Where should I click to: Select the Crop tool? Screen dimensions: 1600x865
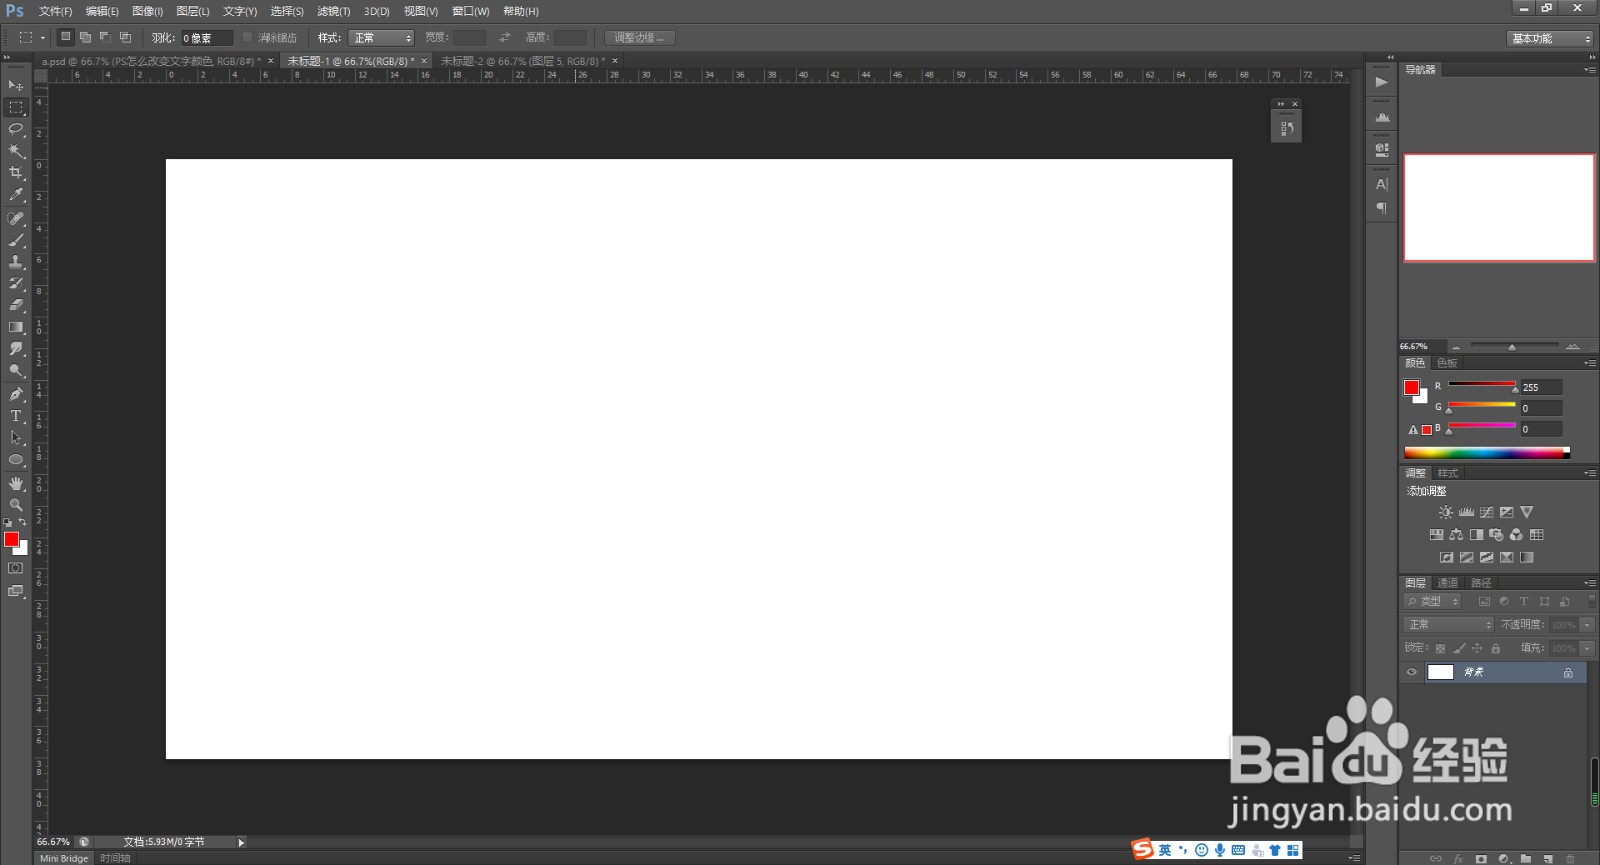pos(16,173)
